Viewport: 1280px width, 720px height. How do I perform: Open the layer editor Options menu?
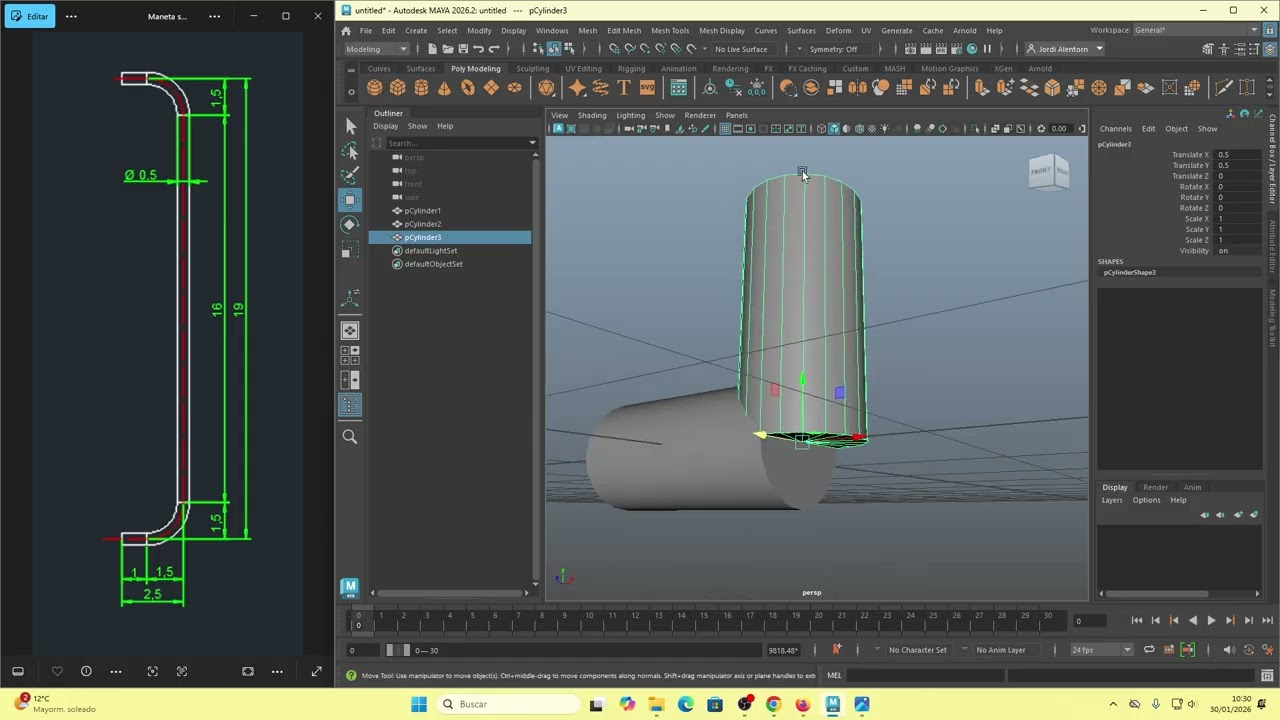tap(1146, 500)
